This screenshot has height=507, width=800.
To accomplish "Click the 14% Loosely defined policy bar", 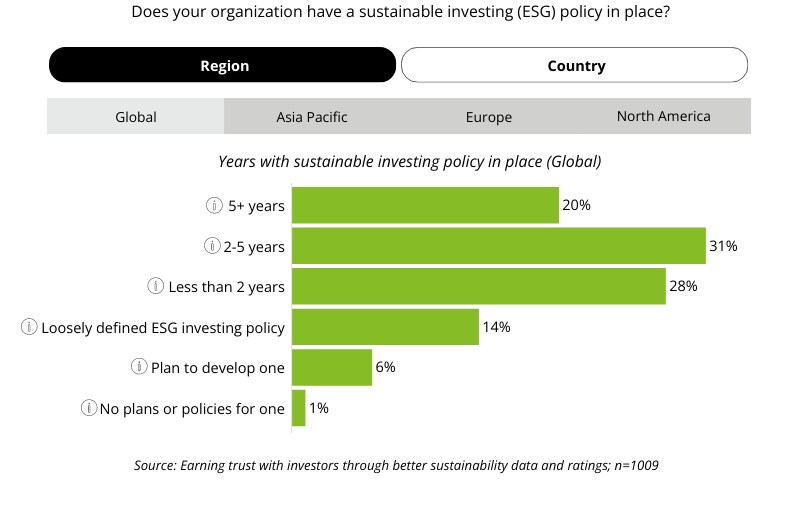I will click(x=385, y=327).
